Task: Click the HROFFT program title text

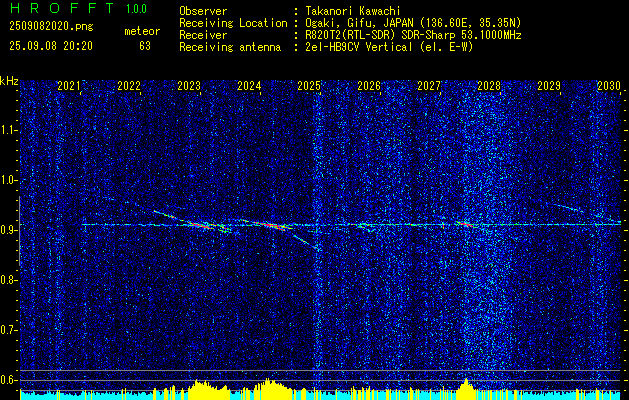Action: 62,8
